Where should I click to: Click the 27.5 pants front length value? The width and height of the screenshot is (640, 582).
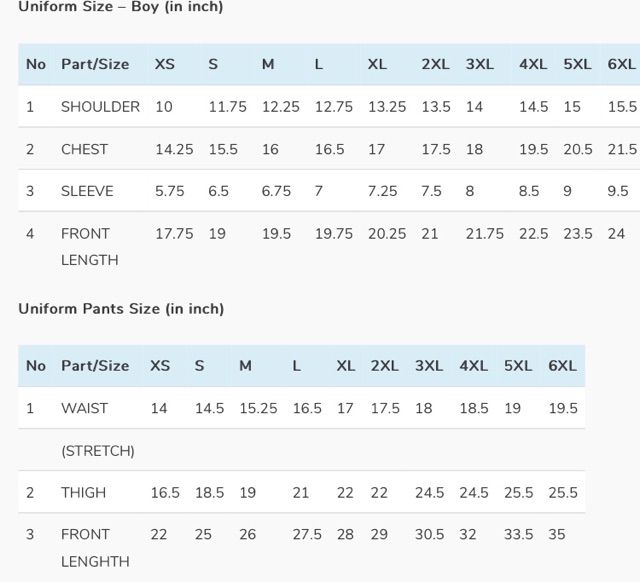click(307, 535)
